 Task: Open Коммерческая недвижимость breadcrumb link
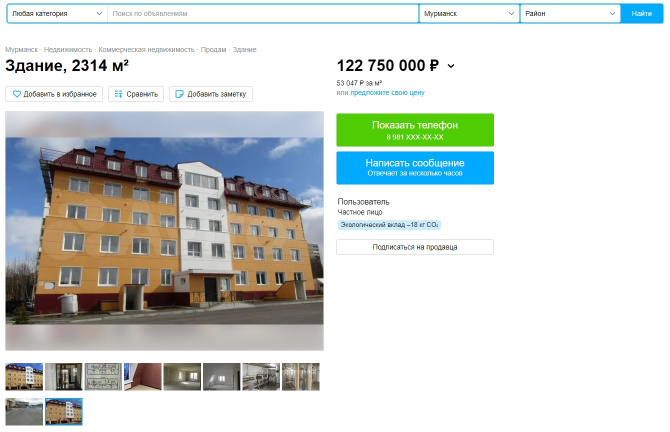click(146, 50)
